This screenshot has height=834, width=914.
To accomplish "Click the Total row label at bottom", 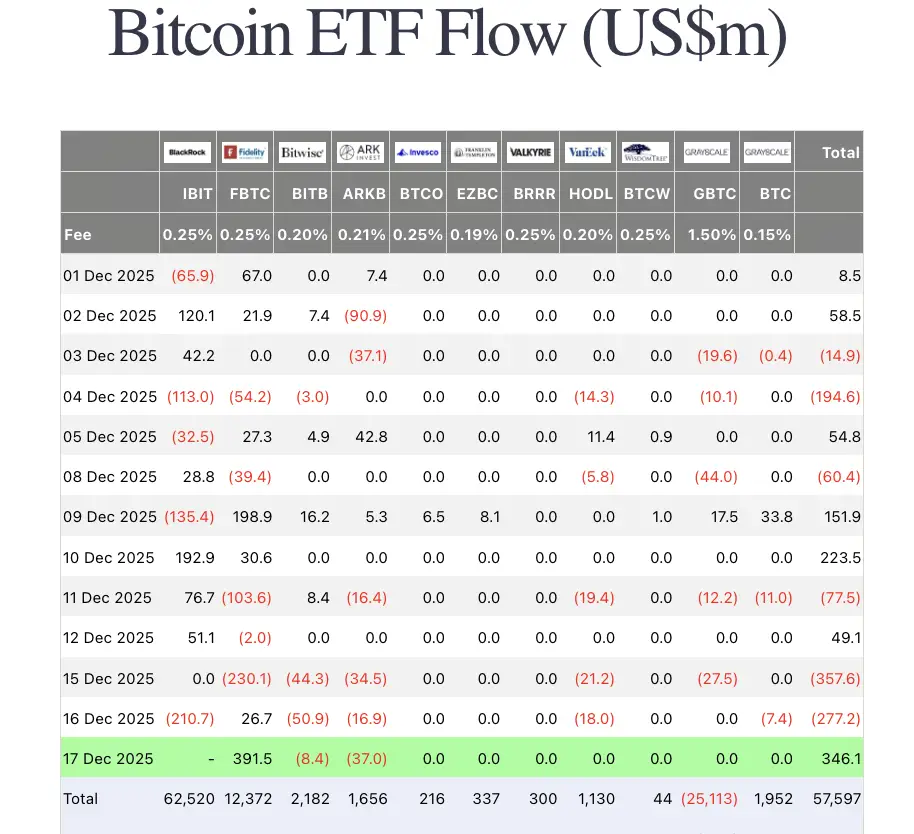I will [x=80, y=799].
